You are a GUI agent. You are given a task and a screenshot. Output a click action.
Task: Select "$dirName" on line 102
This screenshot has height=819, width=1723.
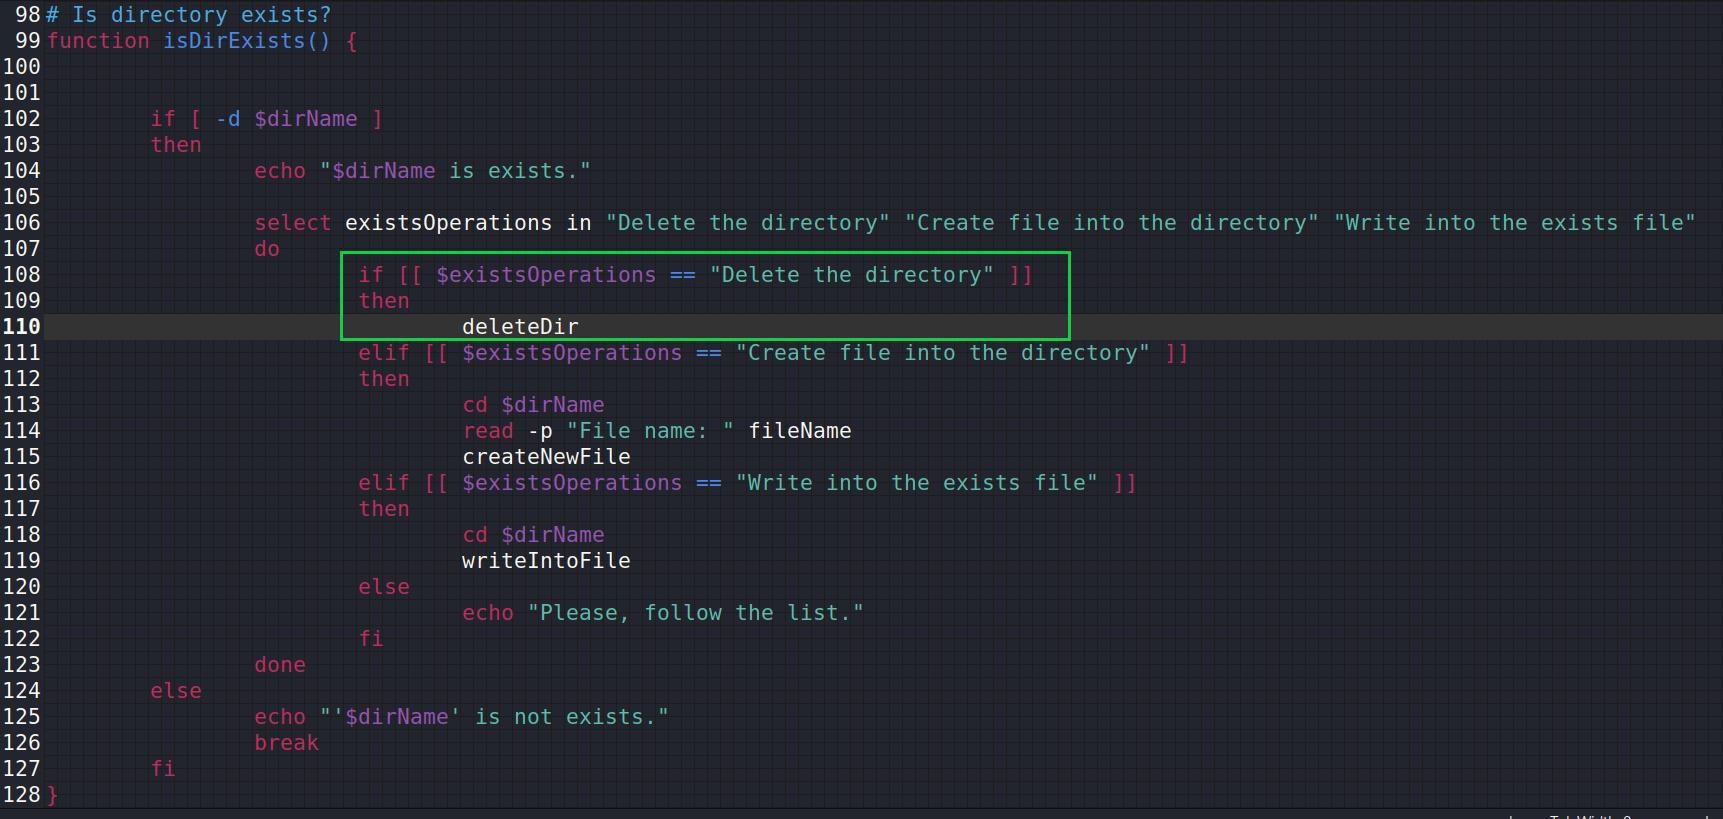[306, 119]
